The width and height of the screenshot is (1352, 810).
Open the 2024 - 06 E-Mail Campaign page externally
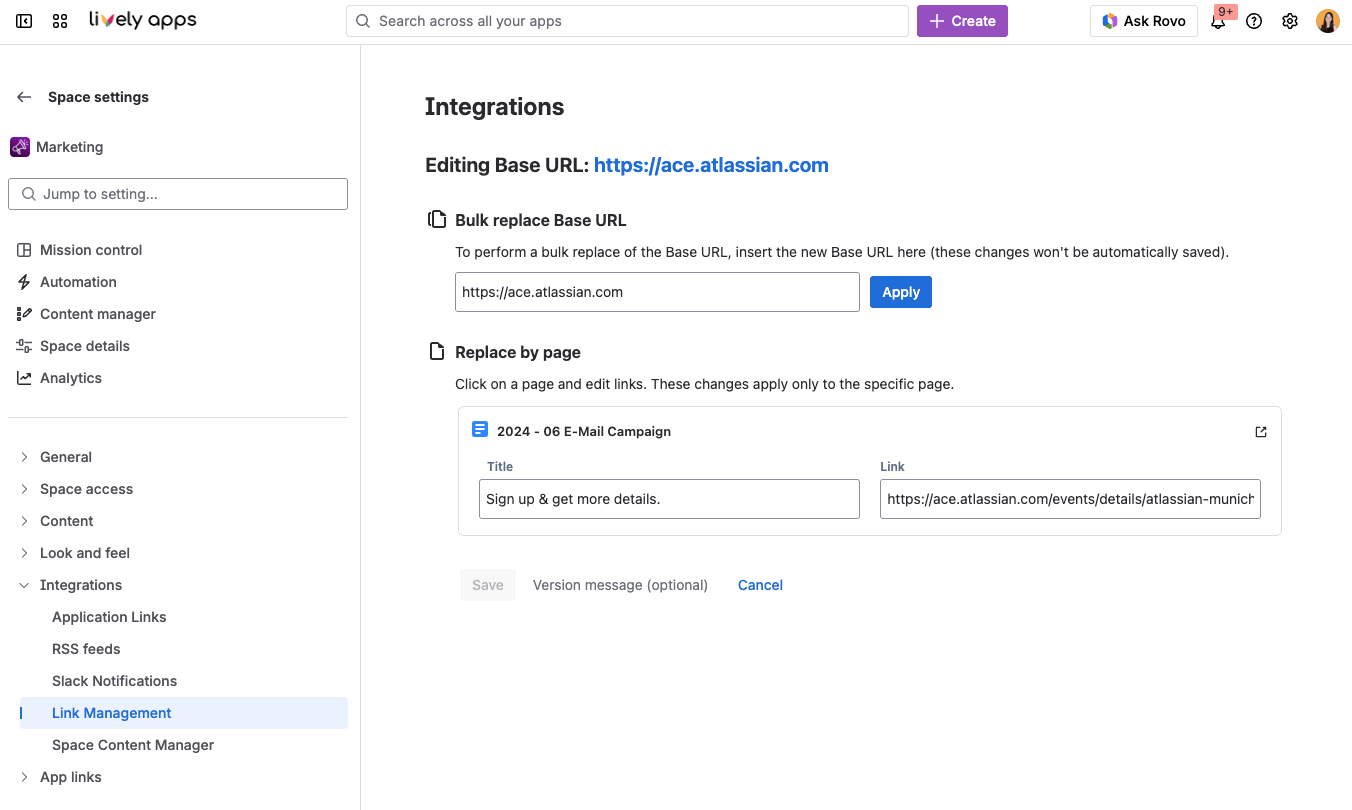tap(1260, 432)
